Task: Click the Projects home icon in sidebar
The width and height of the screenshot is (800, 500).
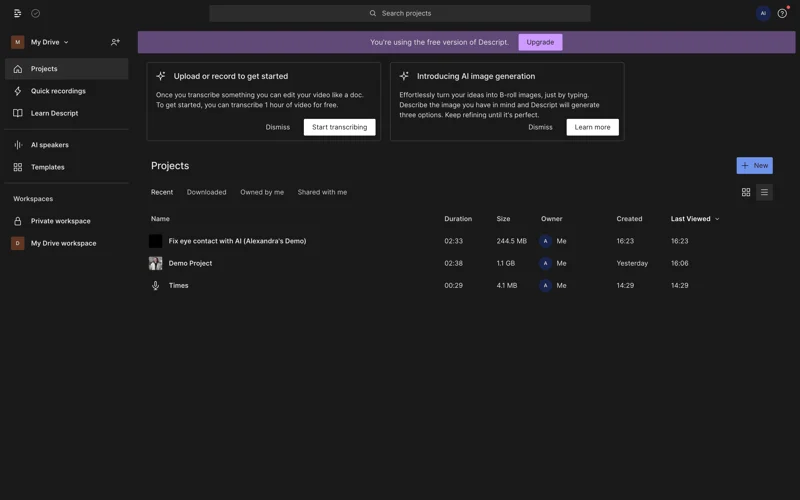Action: [x=18, y=69]
